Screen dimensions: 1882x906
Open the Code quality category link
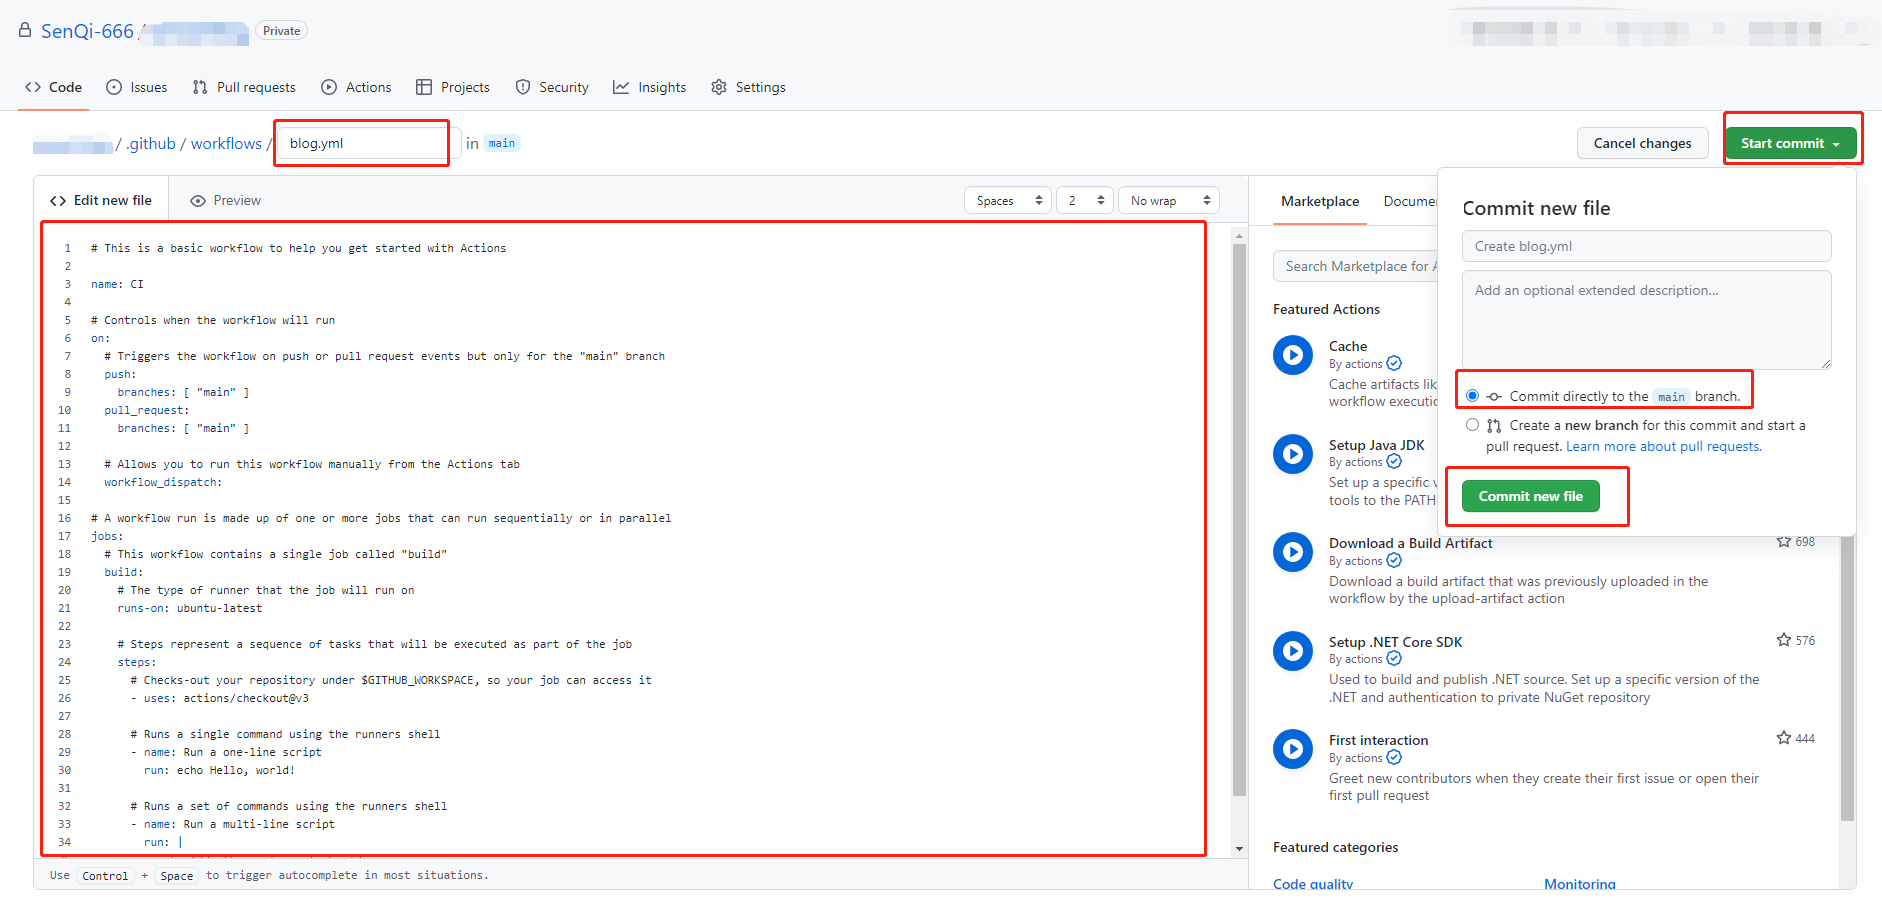[x=1313, y=884]
